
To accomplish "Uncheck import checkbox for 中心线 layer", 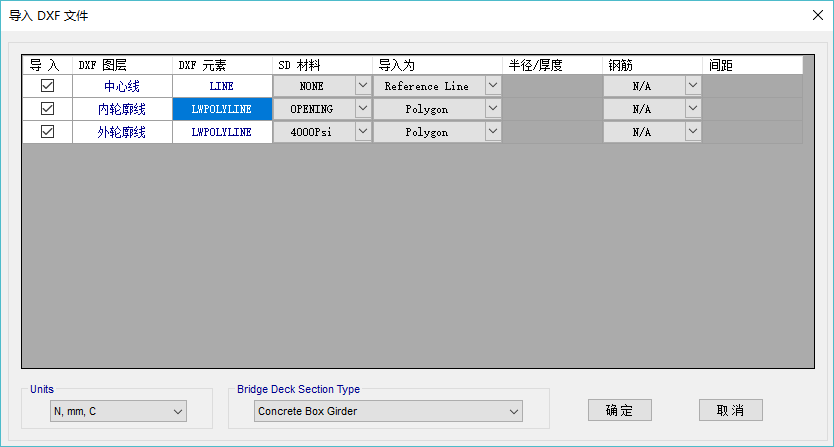I will tap(47, 86).
